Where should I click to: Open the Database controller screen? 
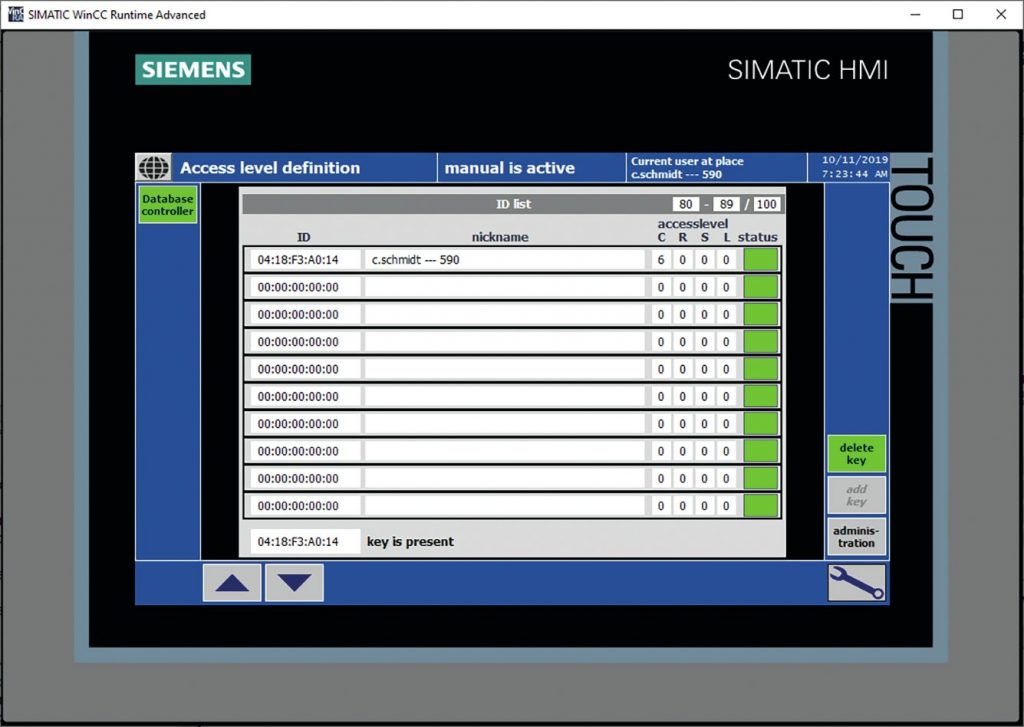pos(167,205)
